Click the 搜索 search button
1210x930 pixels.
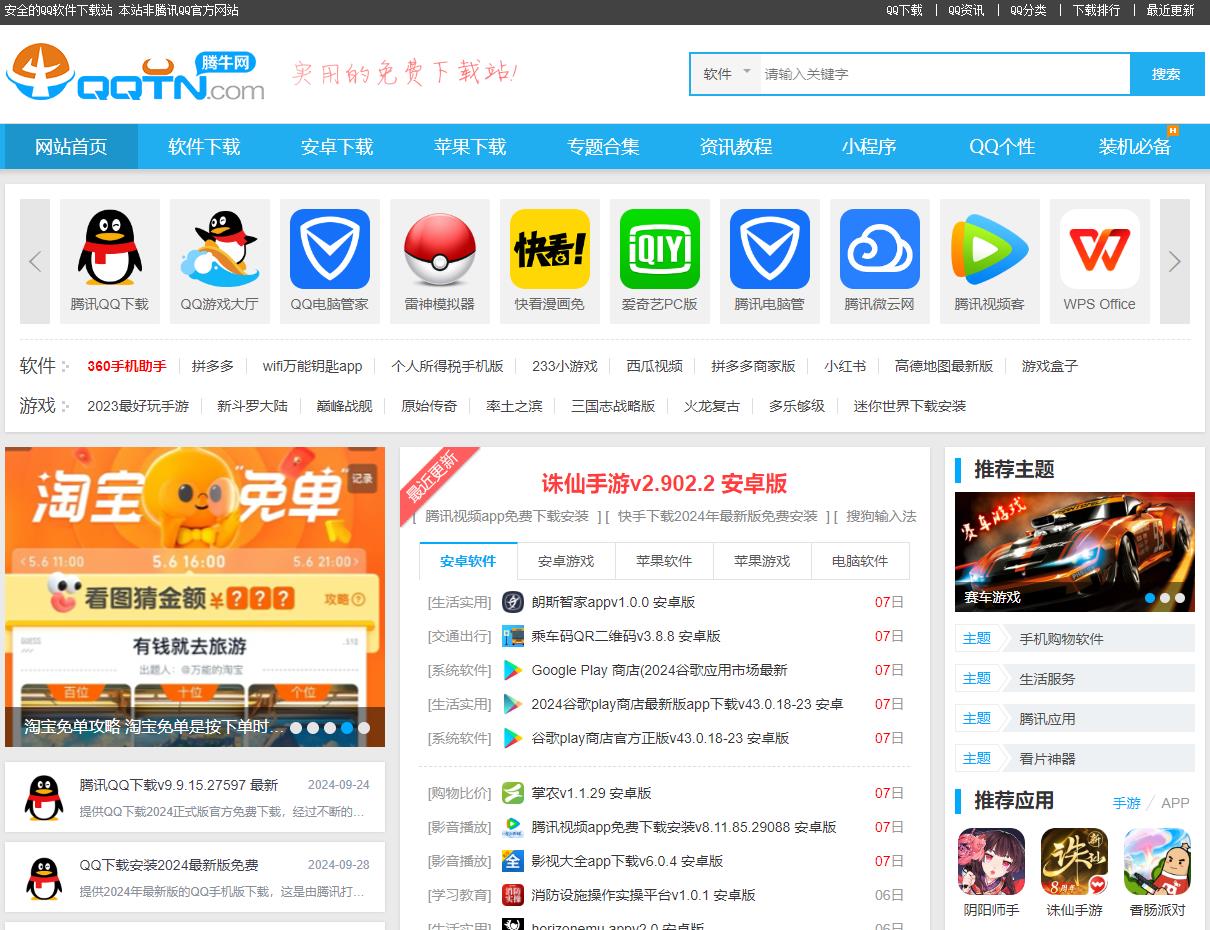tap(1166, 74)
